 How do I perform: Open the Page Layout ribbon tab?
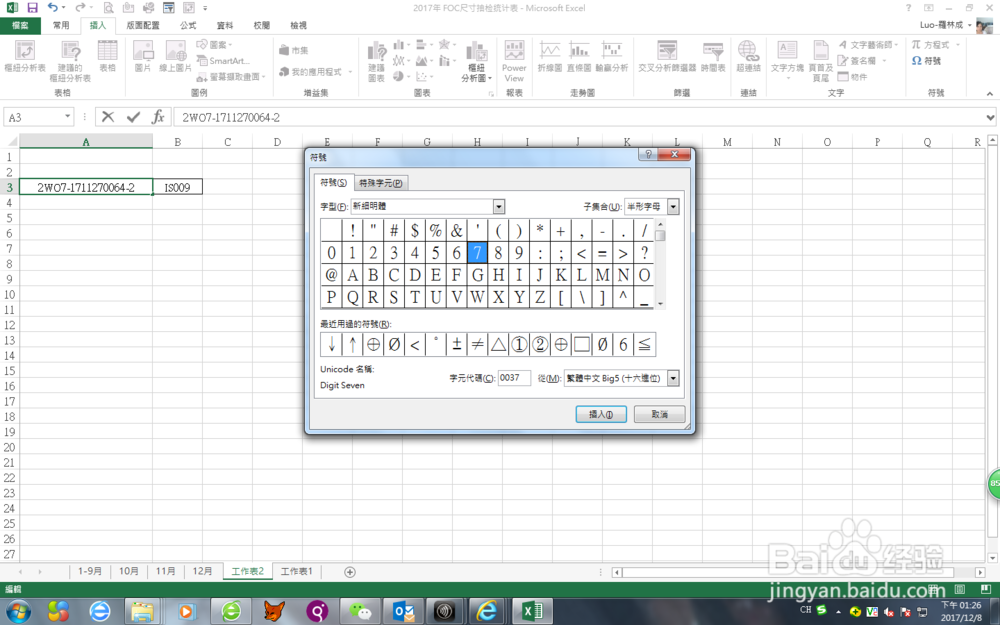pos(143,25)
